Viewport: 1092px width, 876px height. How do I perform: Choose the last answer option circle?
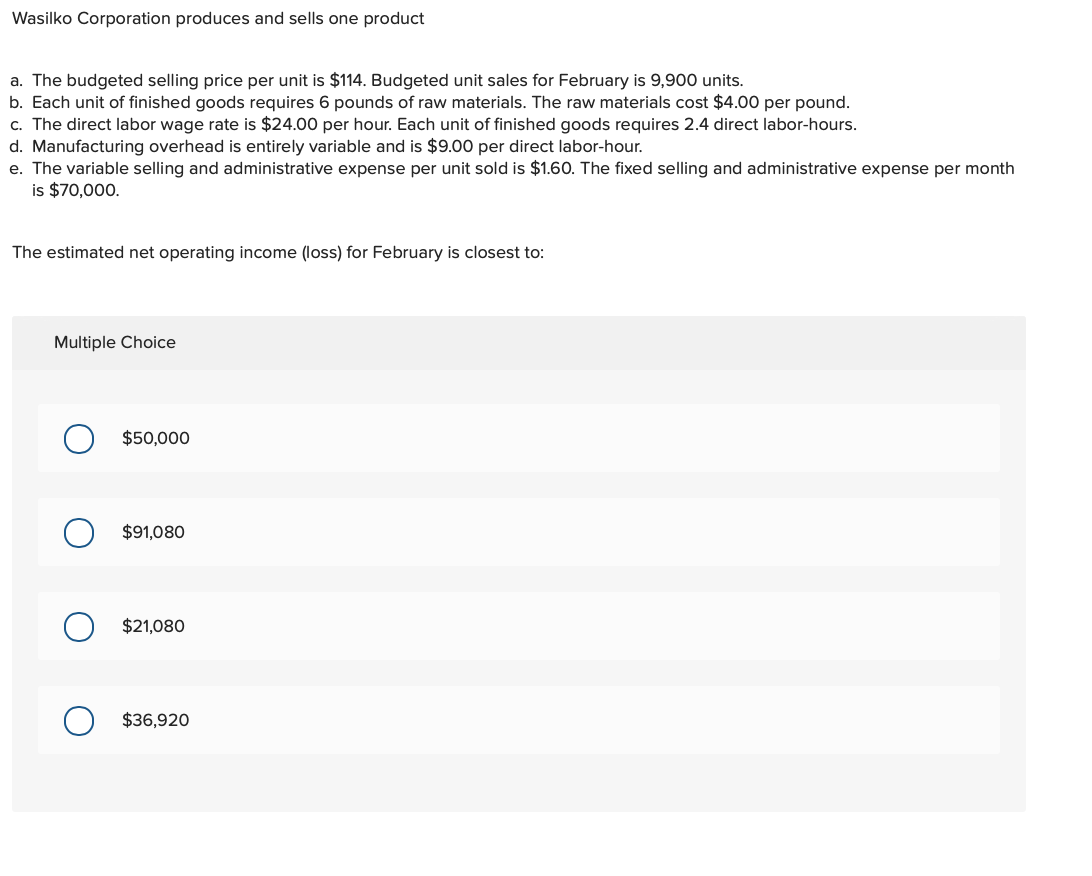coord(79,720)
